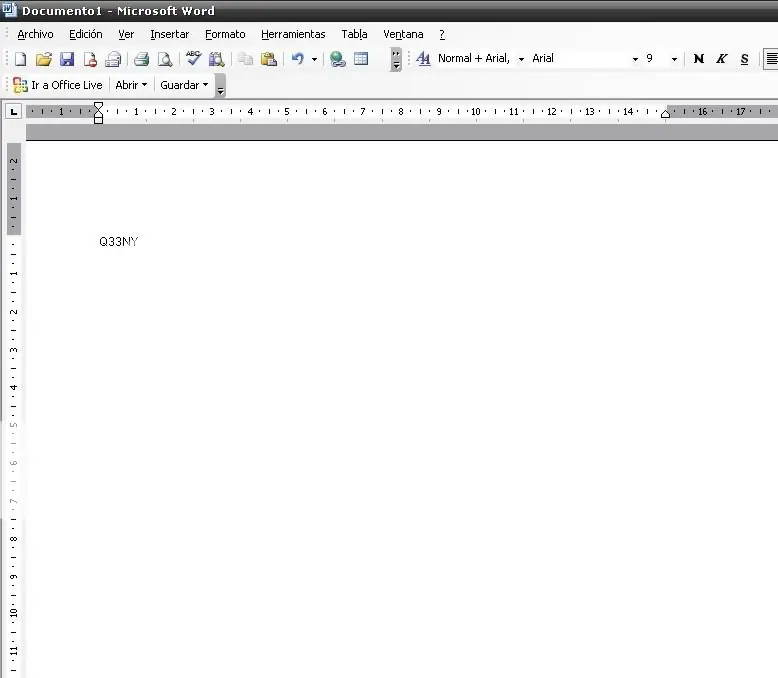The width and height of the screenshot is (778, 678).
Task: Click the tab stop type selector
Action: pyautogui.click(x=13, y=112)
